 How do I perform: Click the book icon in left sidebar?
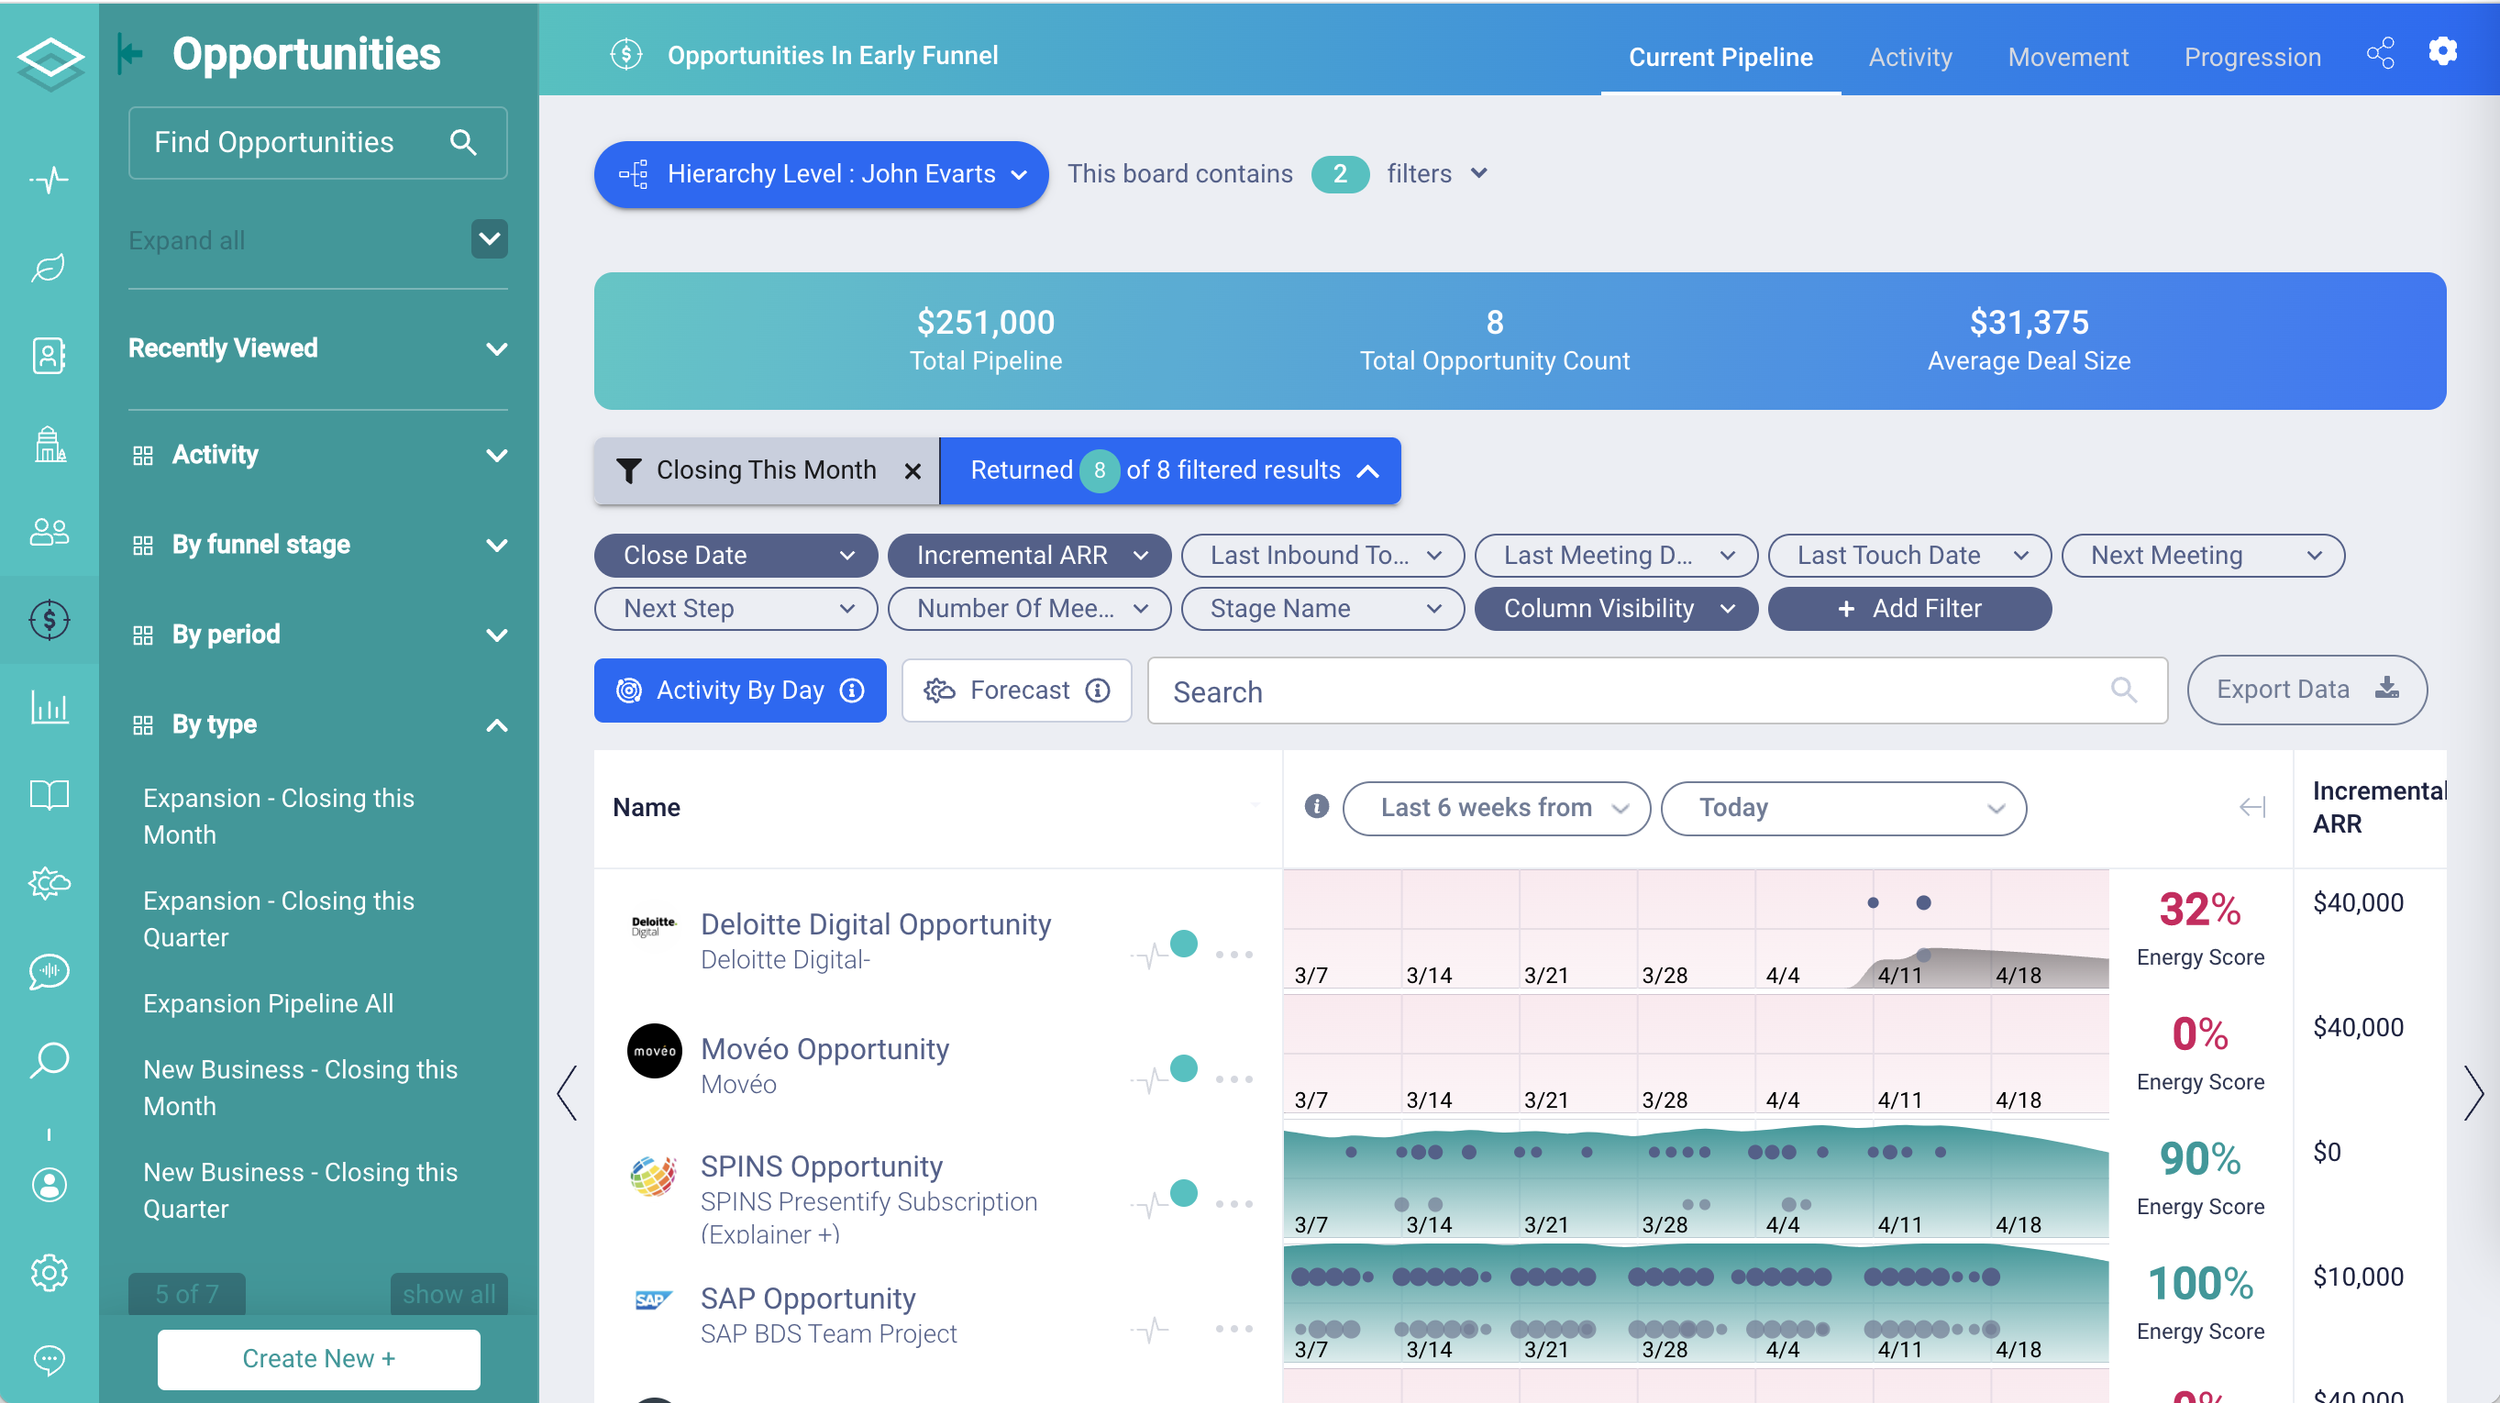[x=49, y=796]
